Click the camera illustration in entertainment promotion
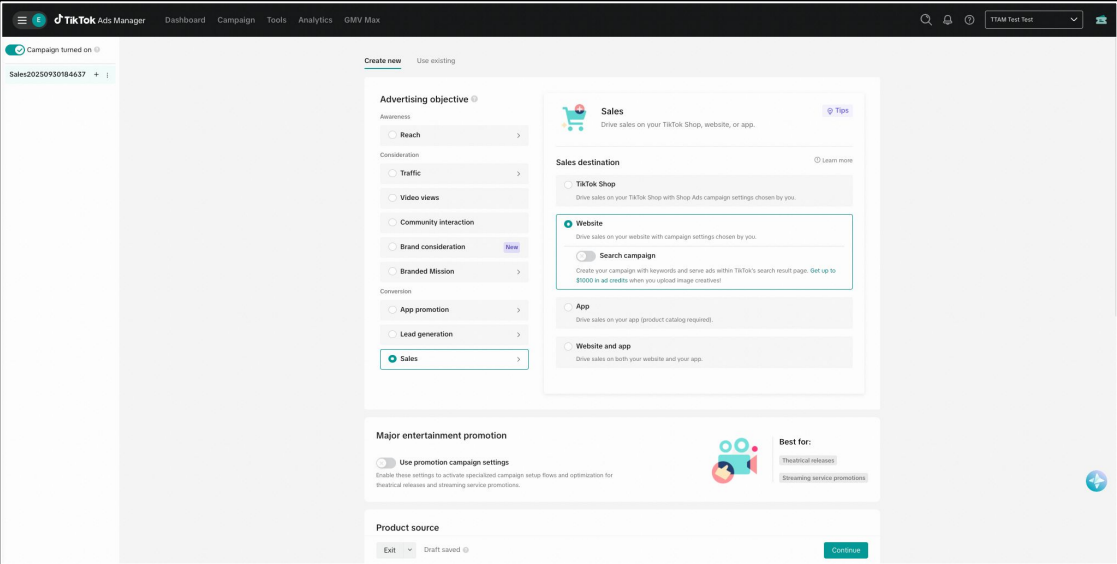This screenshot has height=564, width=1117. pos(734,460)
